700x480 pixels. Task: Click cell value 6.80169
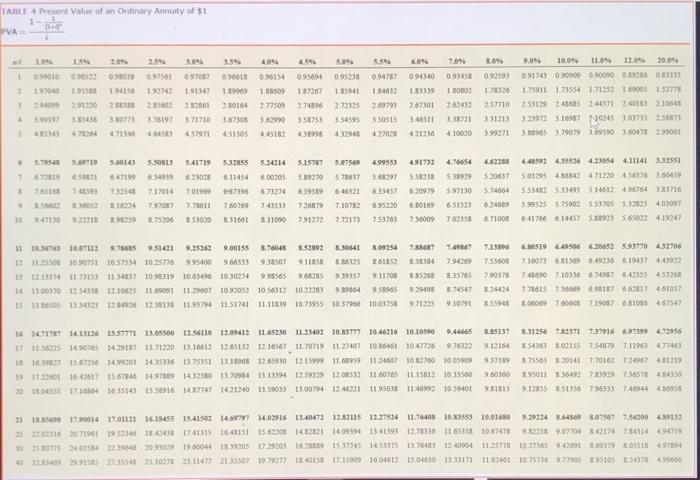(x=422, y=205)
